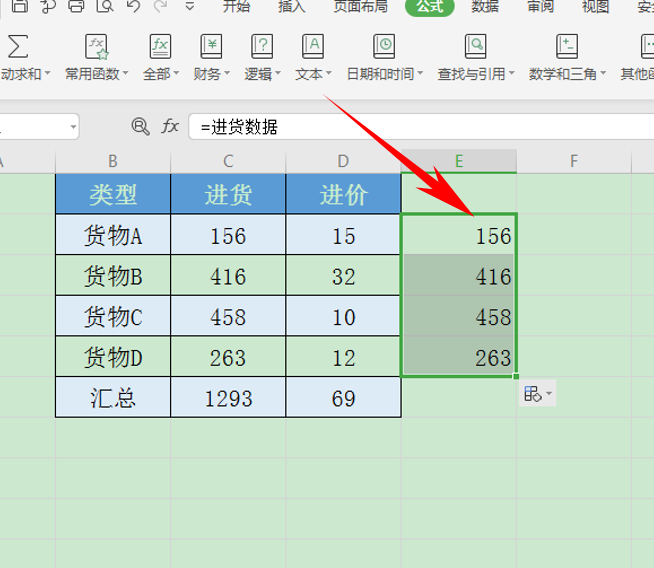The image size is (654, 568).
Task: Expand the 逻辑 dropdown arrow
Action: pos(278,73)
